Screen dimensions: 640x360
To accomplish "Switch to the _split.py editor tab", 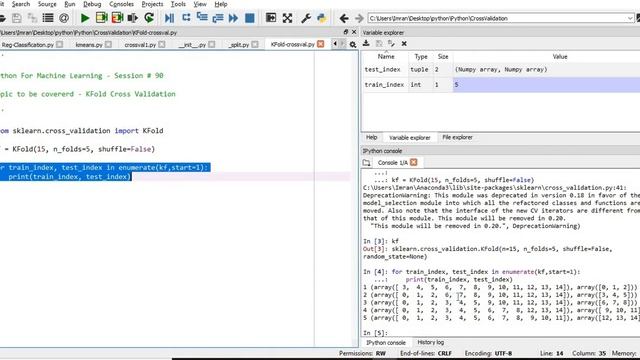I will [239, 45].
